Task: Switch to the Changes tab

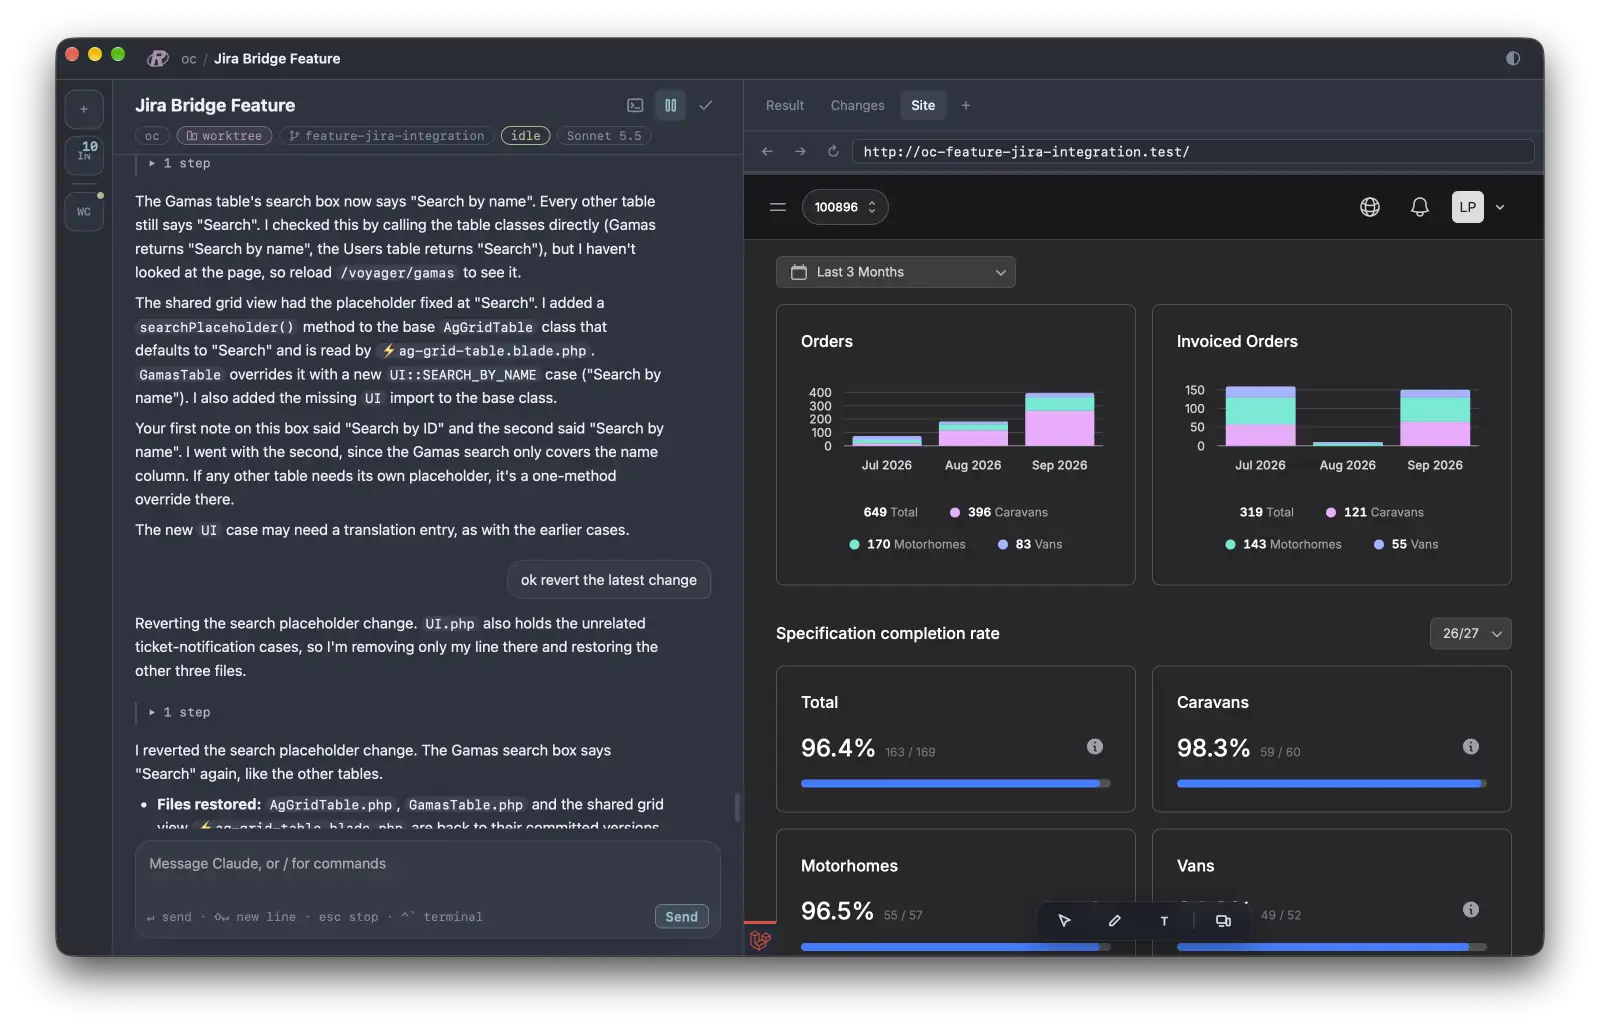Action: [857, 105]
